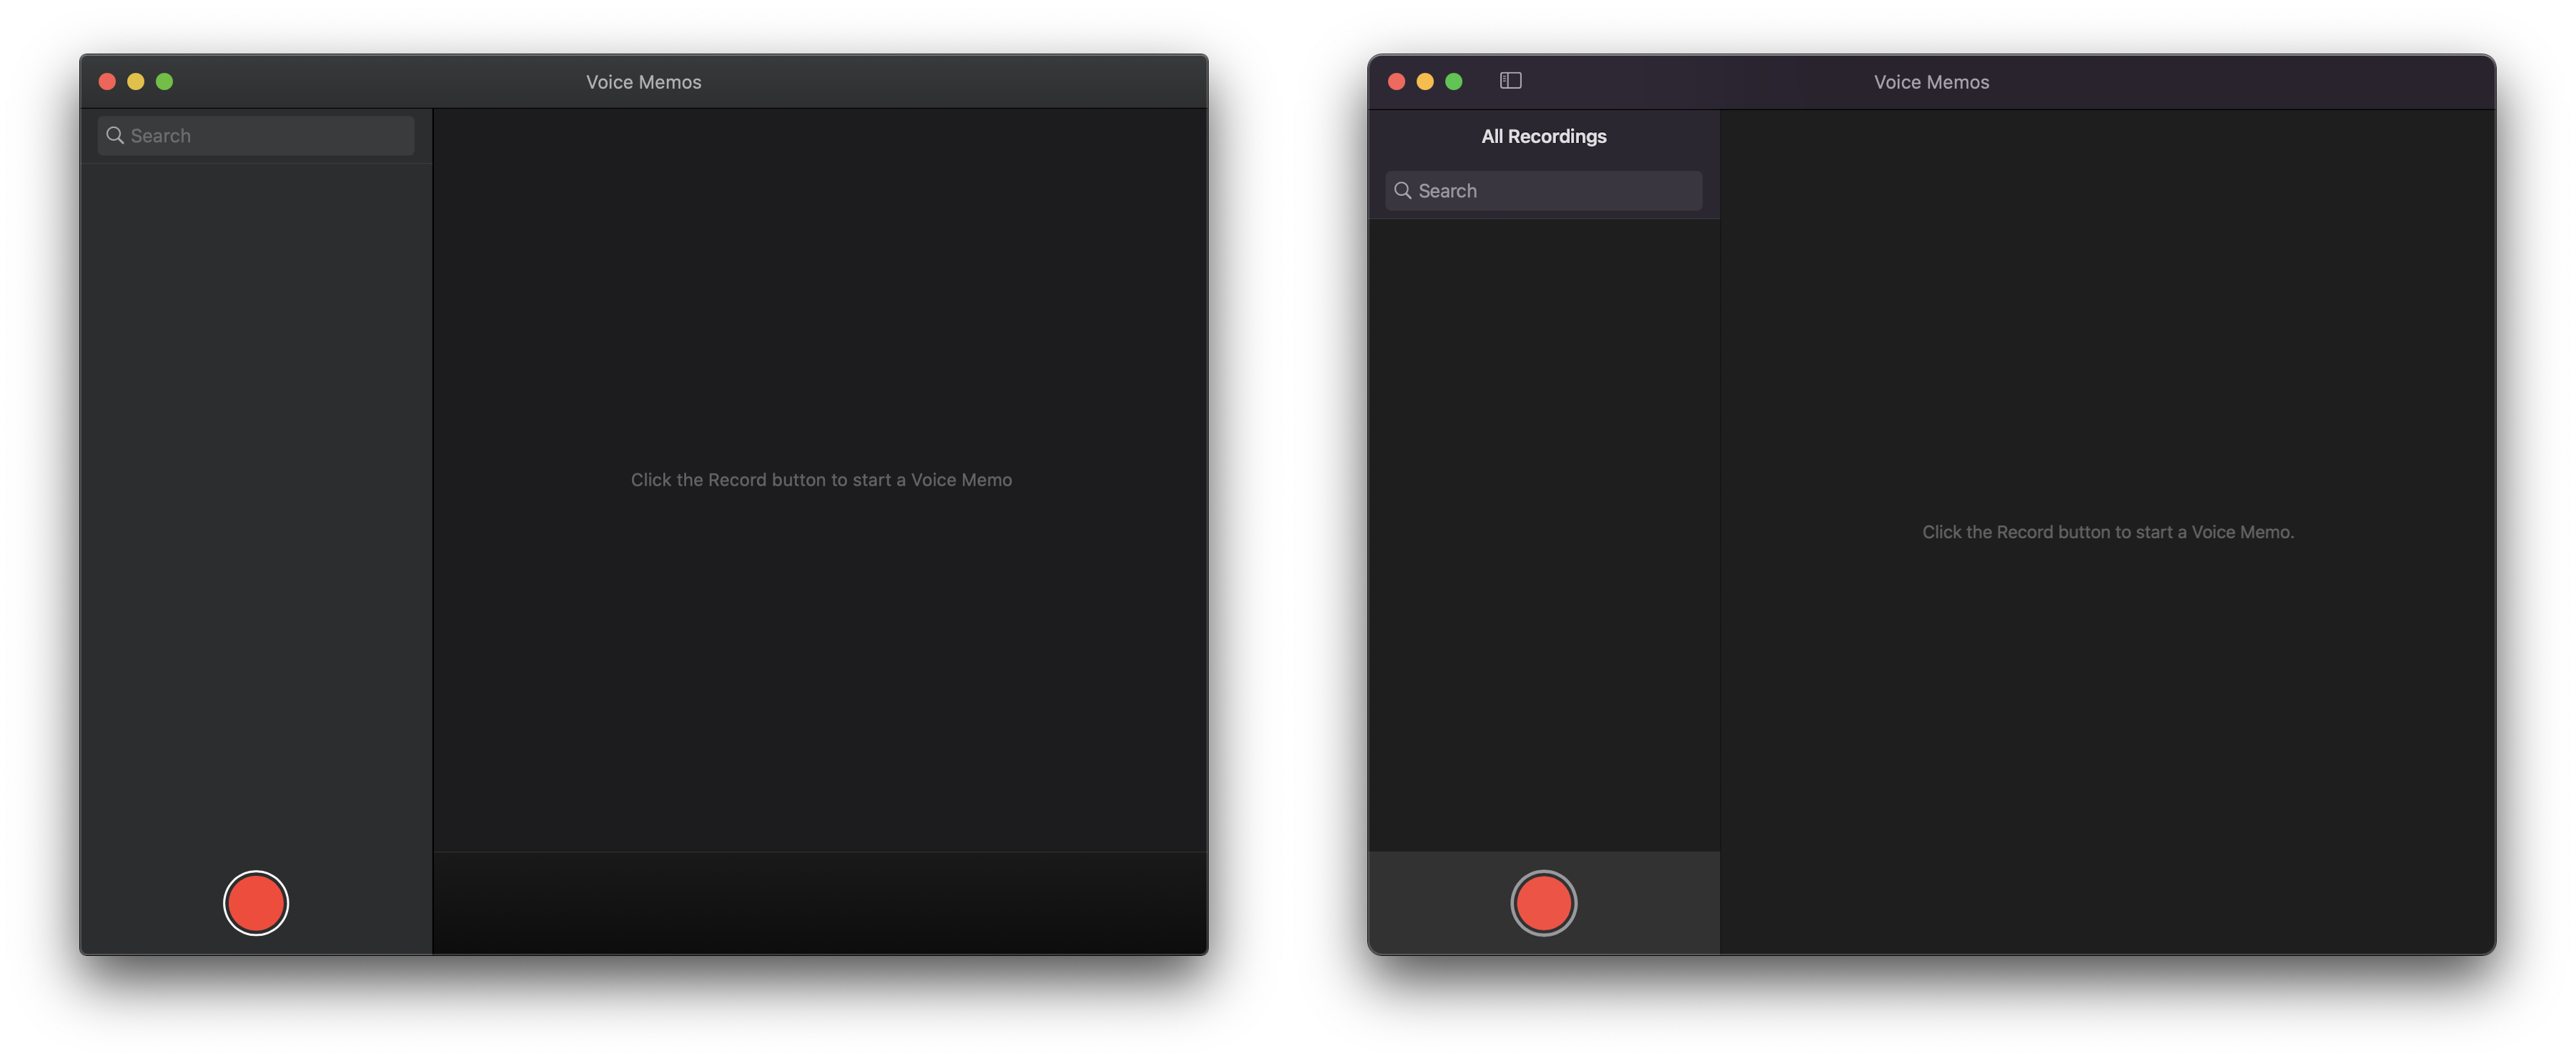Viewport: 2576px width, 1061px height.
Task: Toggle the sidebar in the right window
Action: coord(1510,81)
